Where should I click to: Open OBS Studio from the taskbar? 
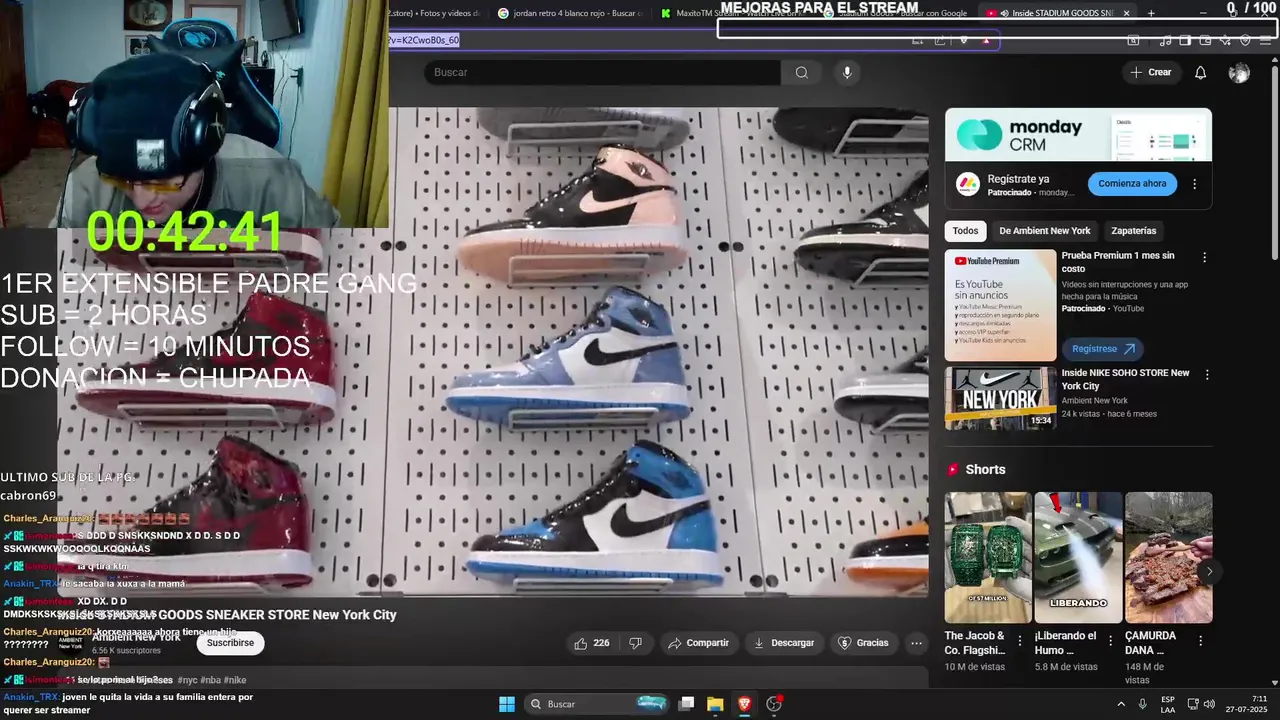click(x=774, y=704)
